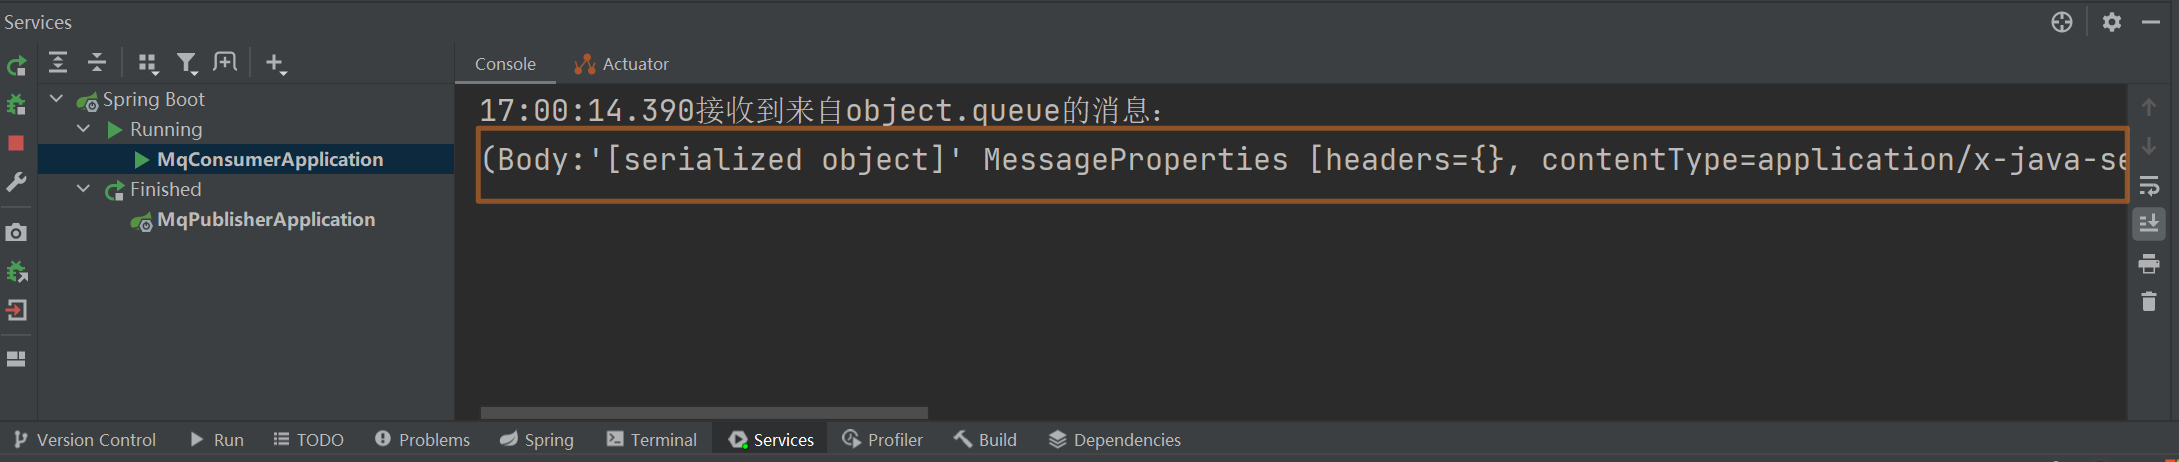
Task: Click the horizontal console scrollbar
Action: 704,413
